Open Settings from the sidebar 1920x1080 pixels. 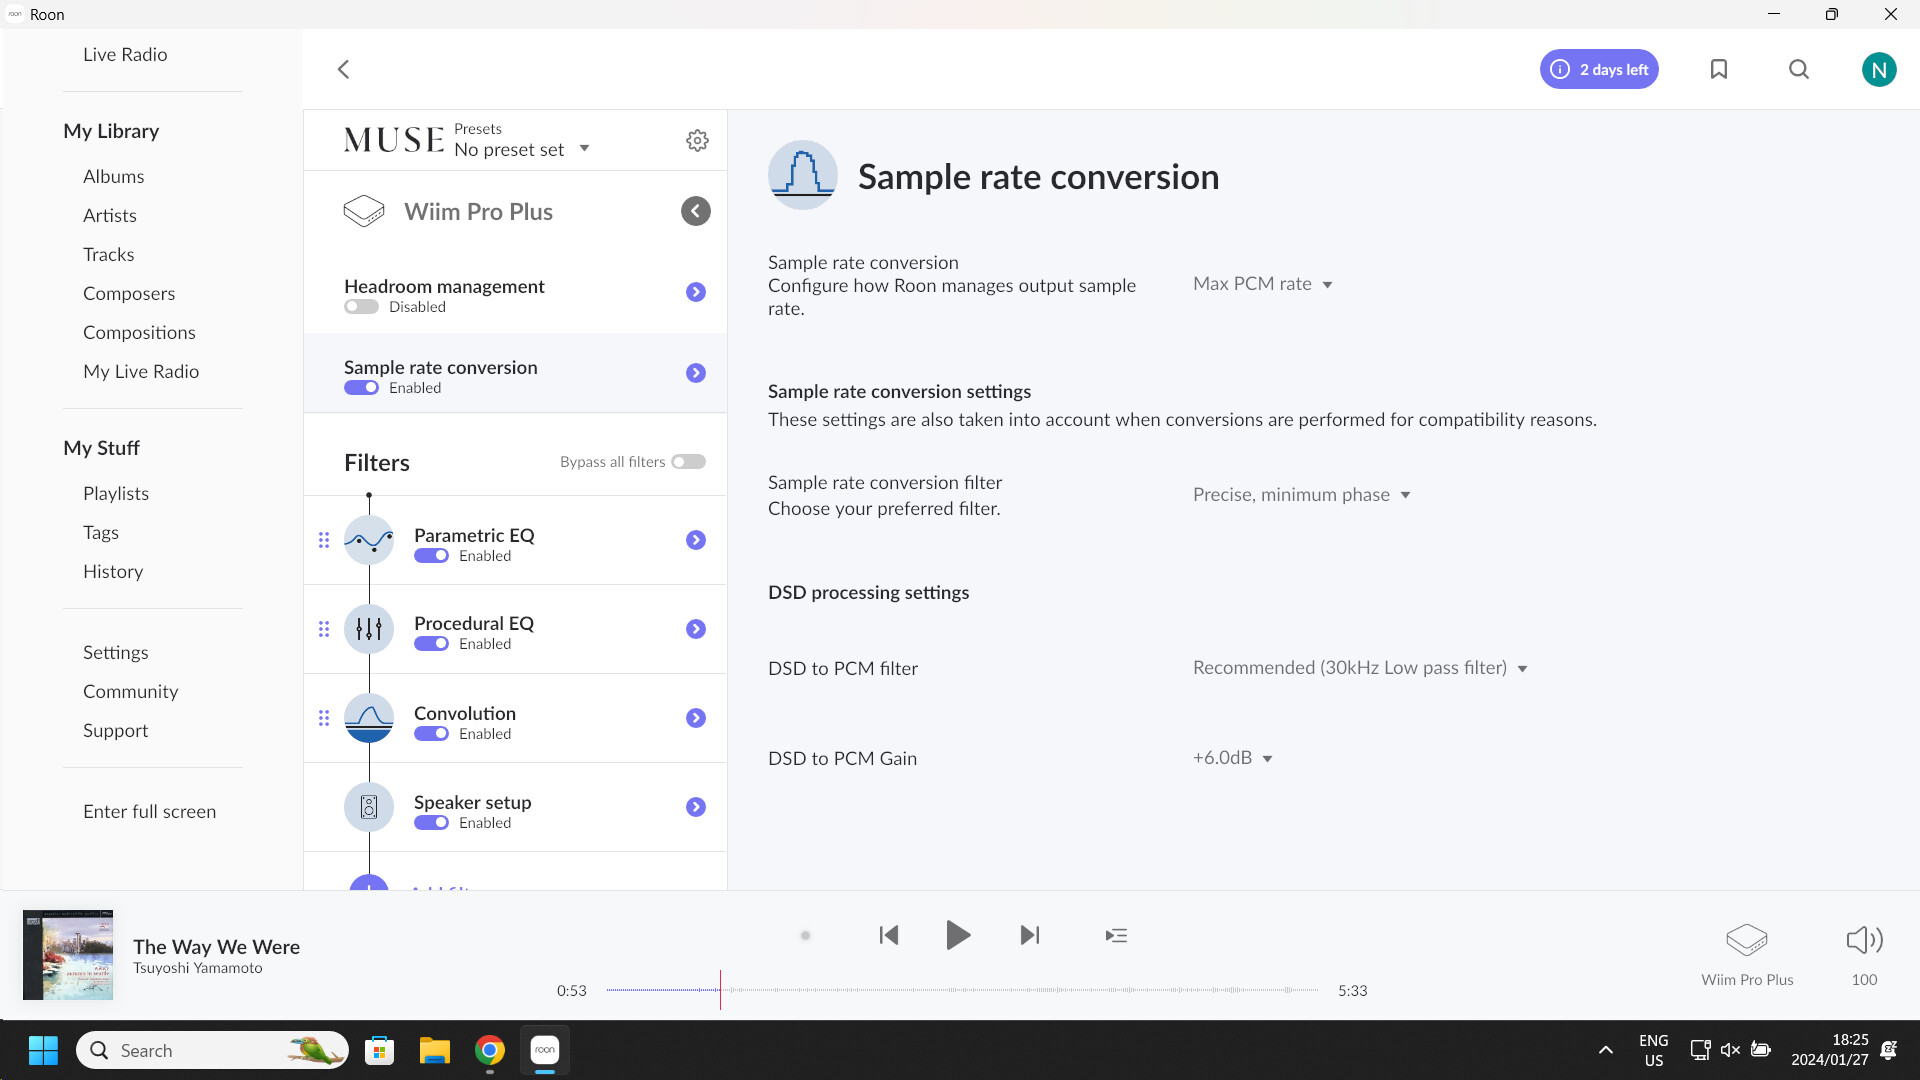click(115, 652)
